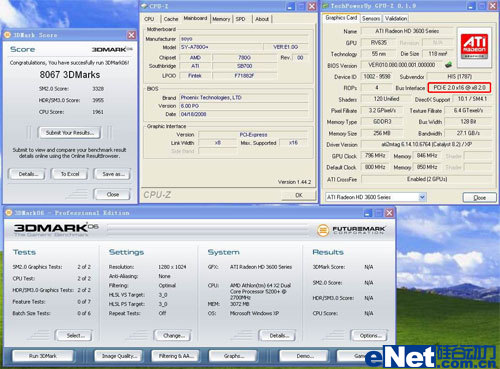This screenshot has width=500, height=369.
Task: Click the GPU-Z title bar icon
Action: 325,6
